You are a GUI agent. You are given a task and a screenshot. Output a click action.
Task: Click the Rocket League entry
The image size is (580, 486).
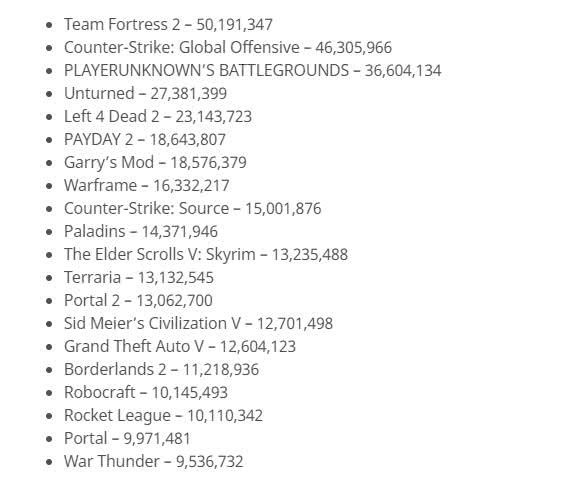(x=163, y=416)
